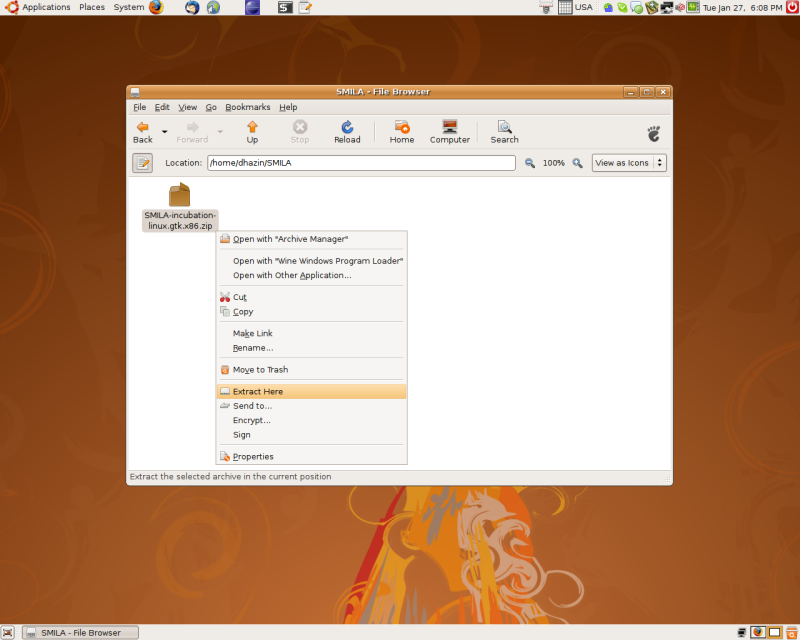Open the View menu
Viewport: 800px width, 640px height.
click(187, 107)
